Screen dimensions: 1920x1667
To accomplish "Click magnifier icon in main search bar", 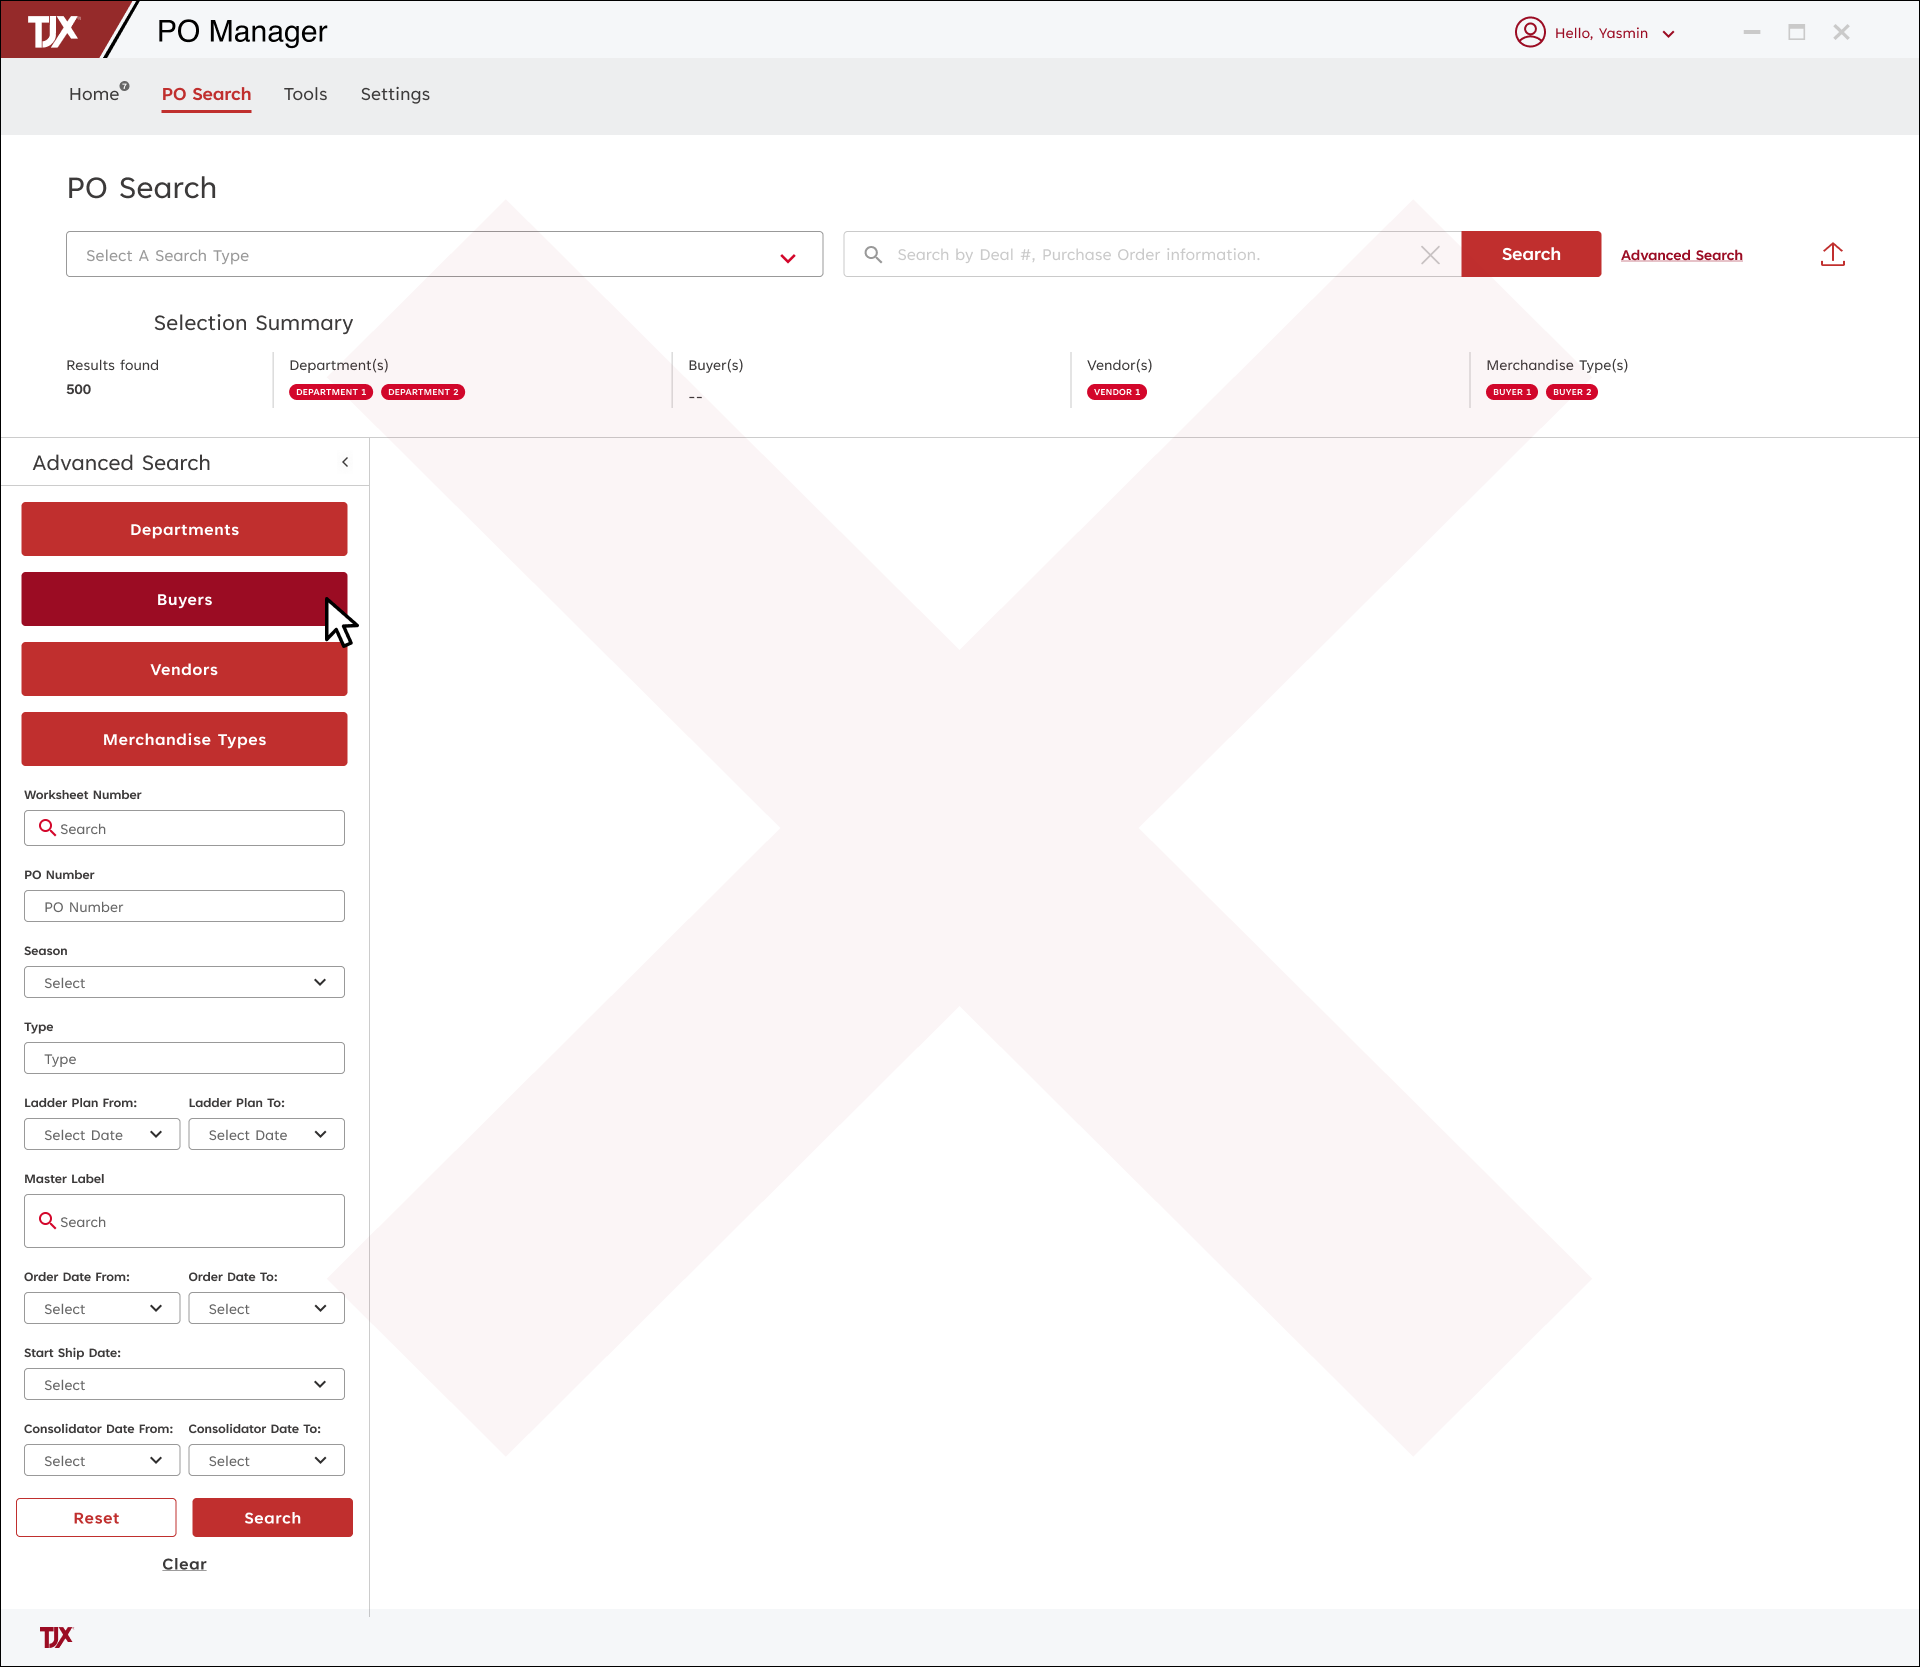I will pyautogui.click(x=873, y=255).
